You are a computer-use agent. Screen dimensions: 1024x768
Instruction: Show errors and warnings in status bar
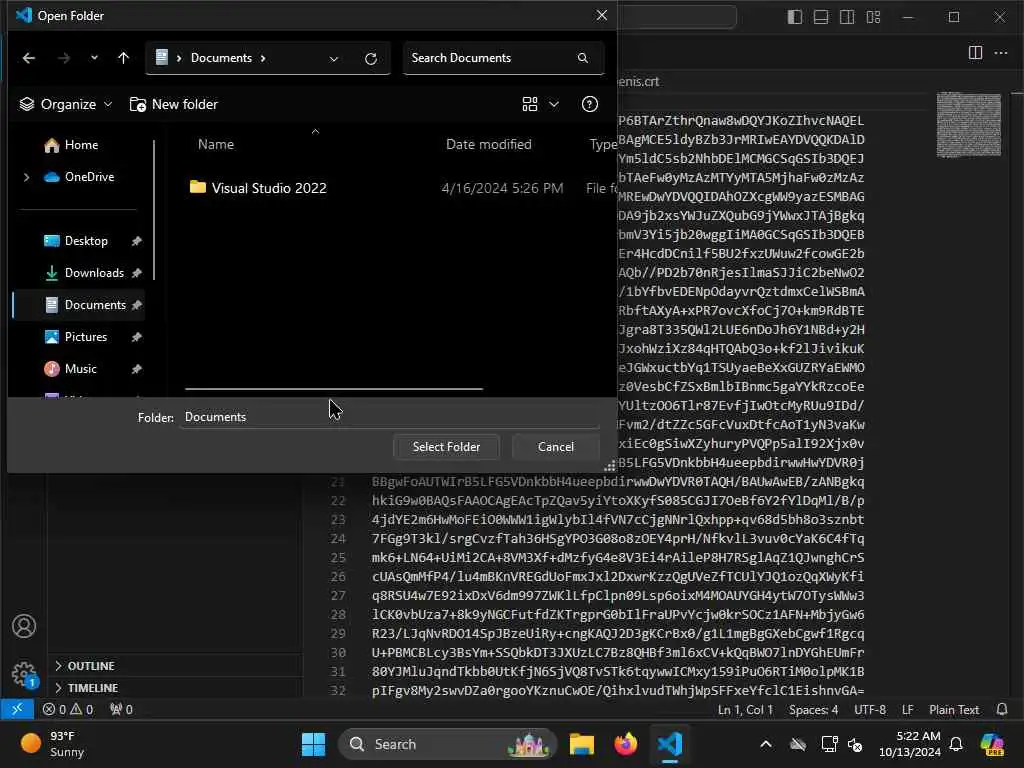click(x=68, y=709)
